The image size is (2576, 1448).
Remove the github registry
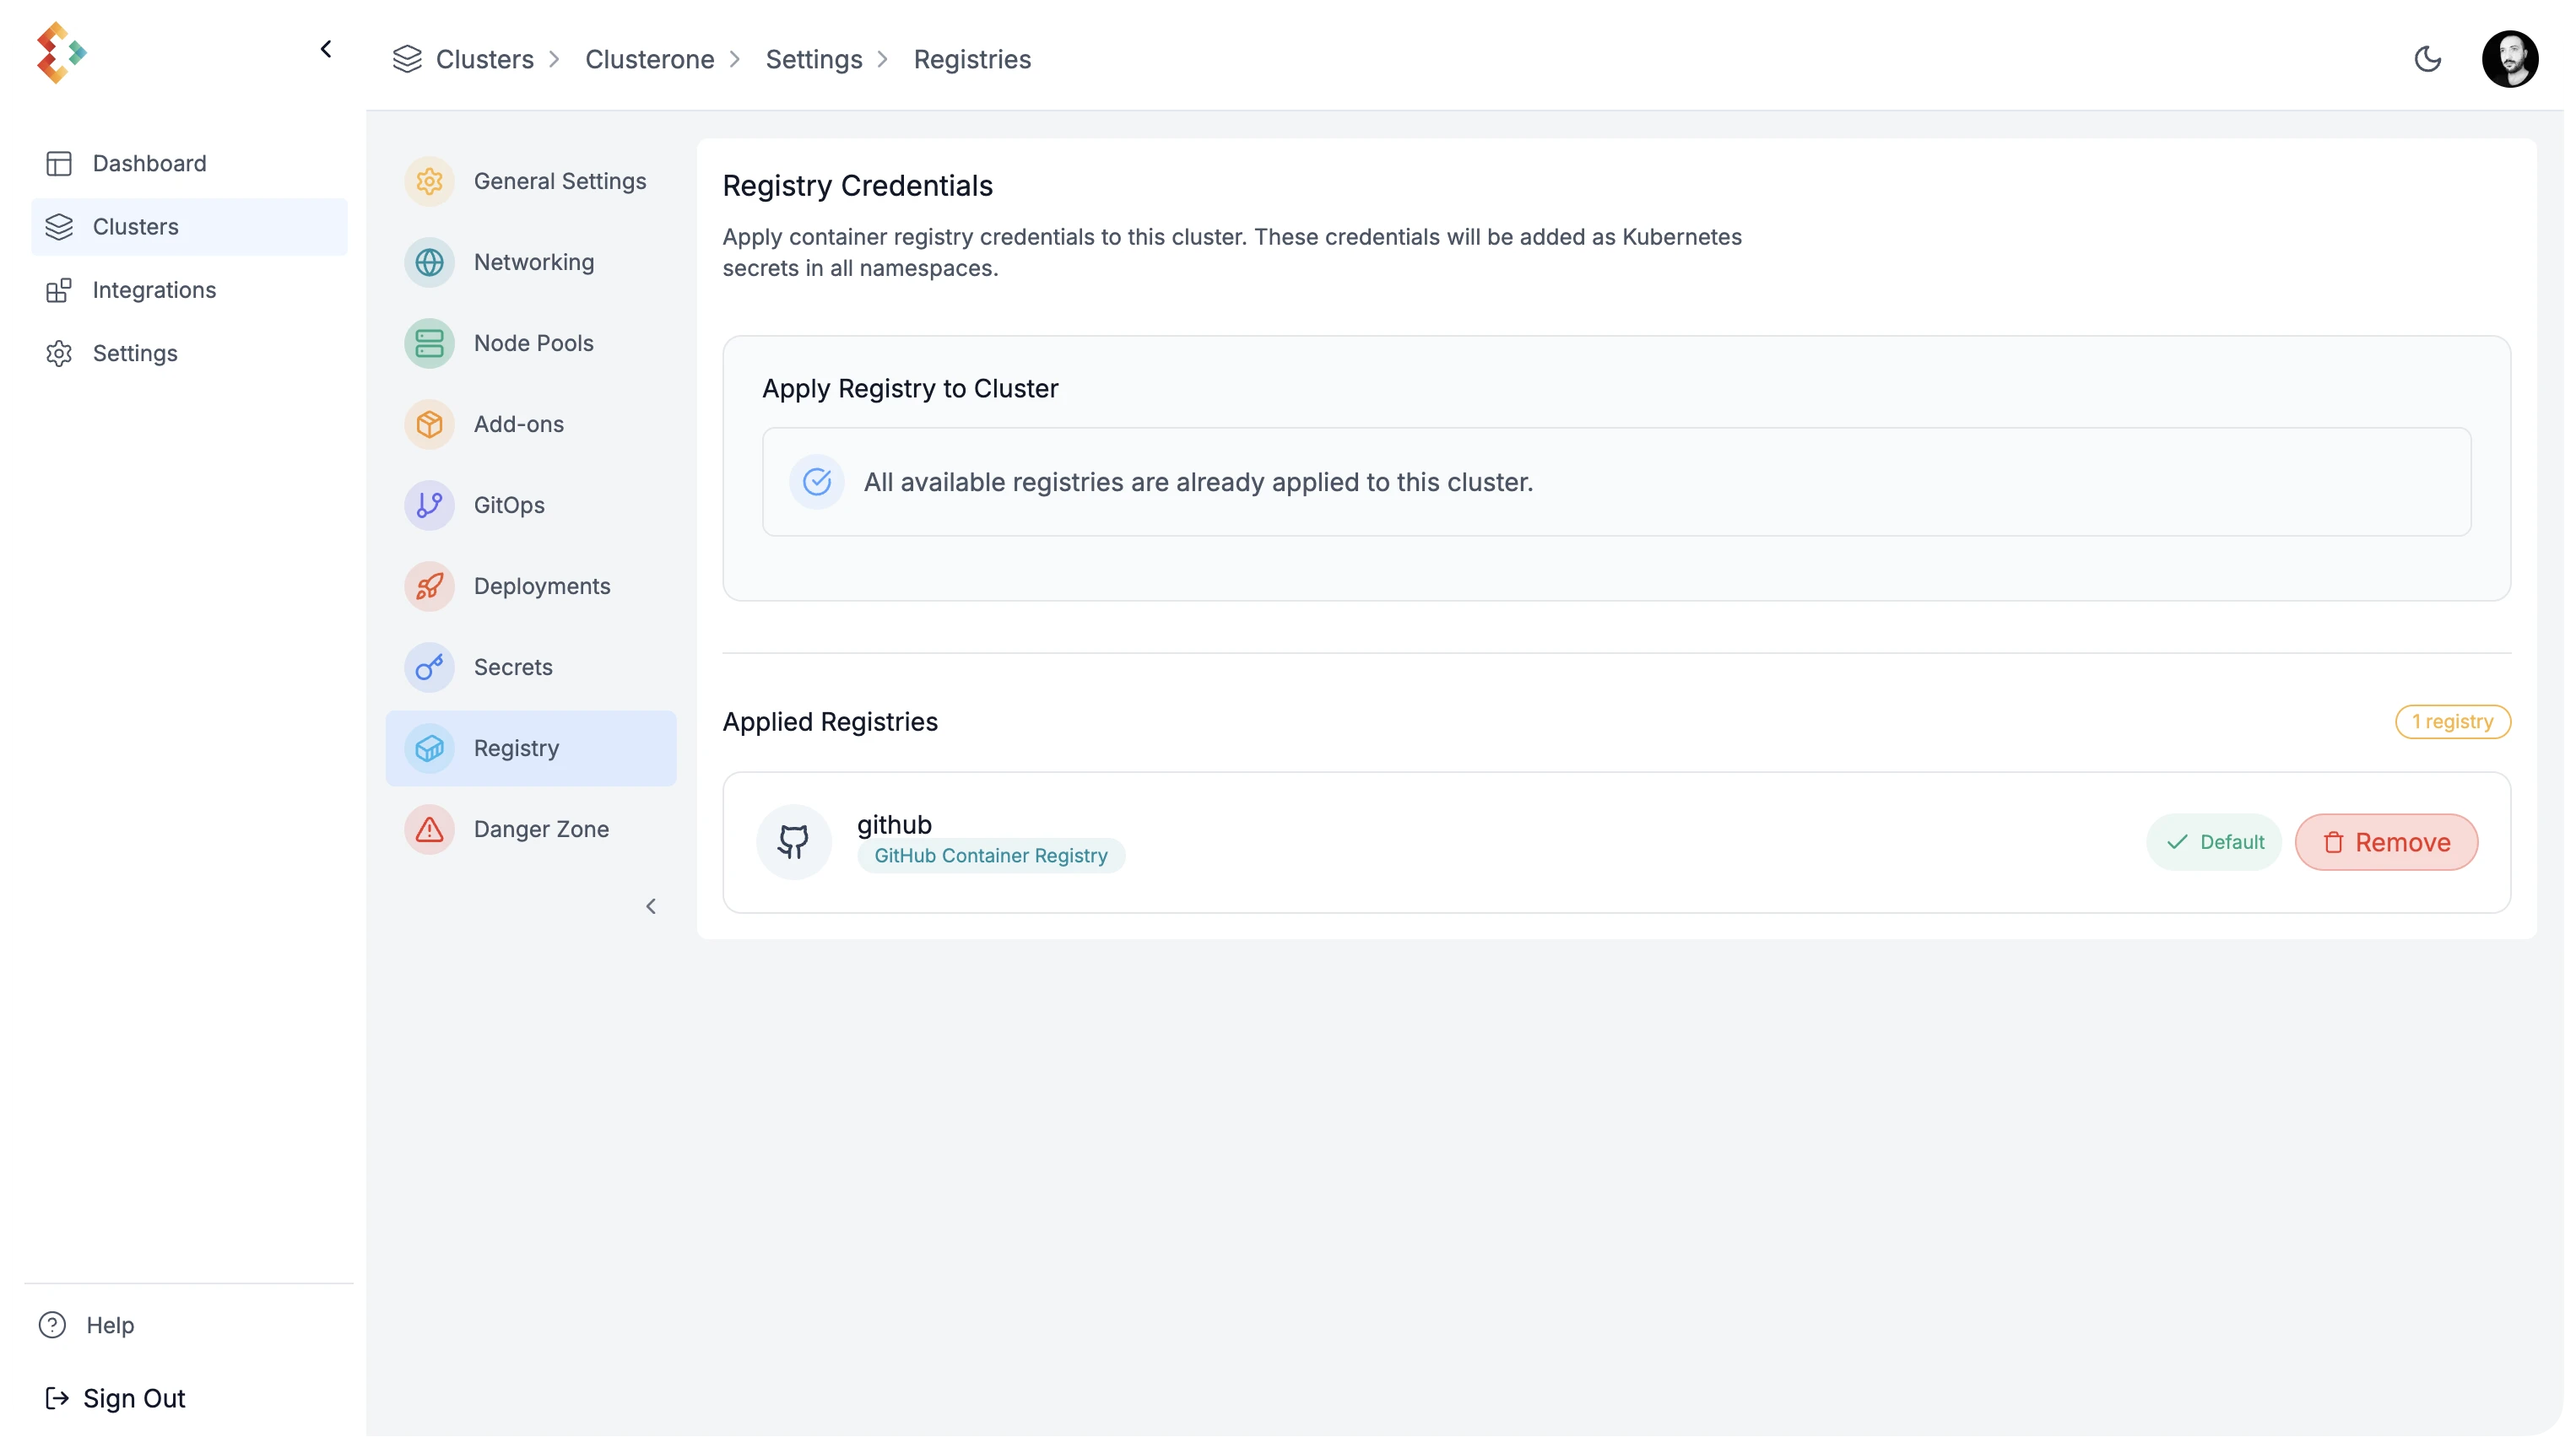tap(2386, 842)
